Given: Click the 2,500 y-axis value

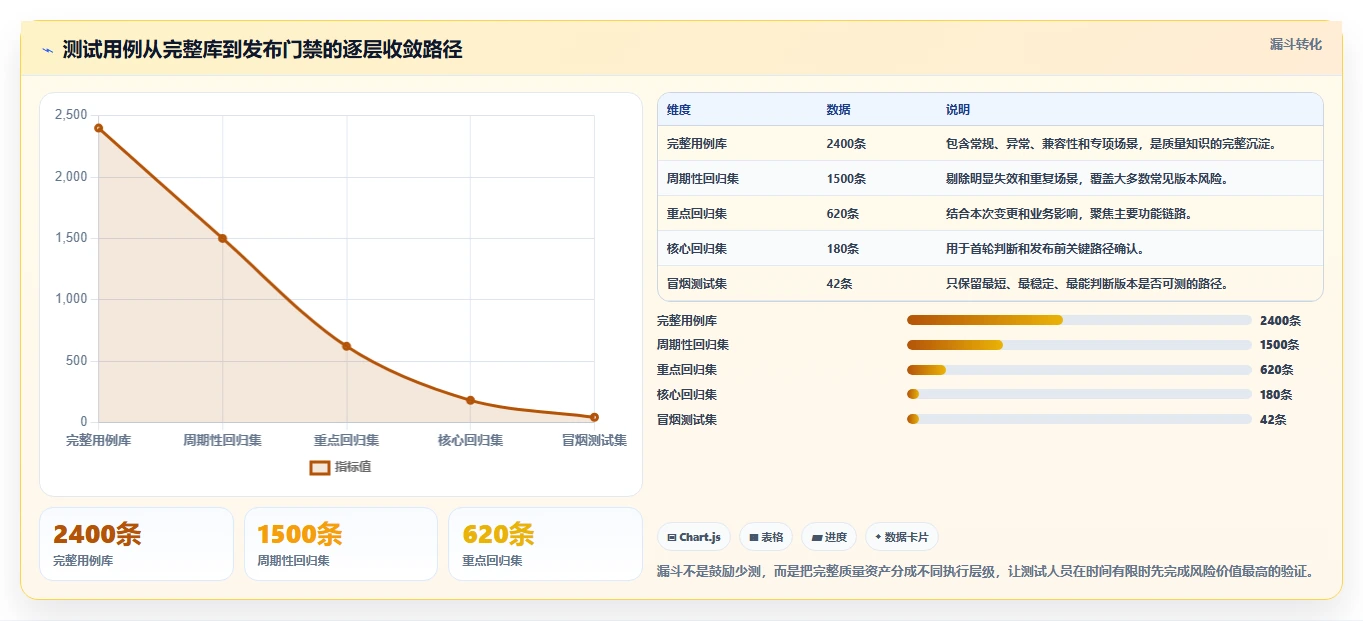Looking at the screenshot, I should [71, 115].
